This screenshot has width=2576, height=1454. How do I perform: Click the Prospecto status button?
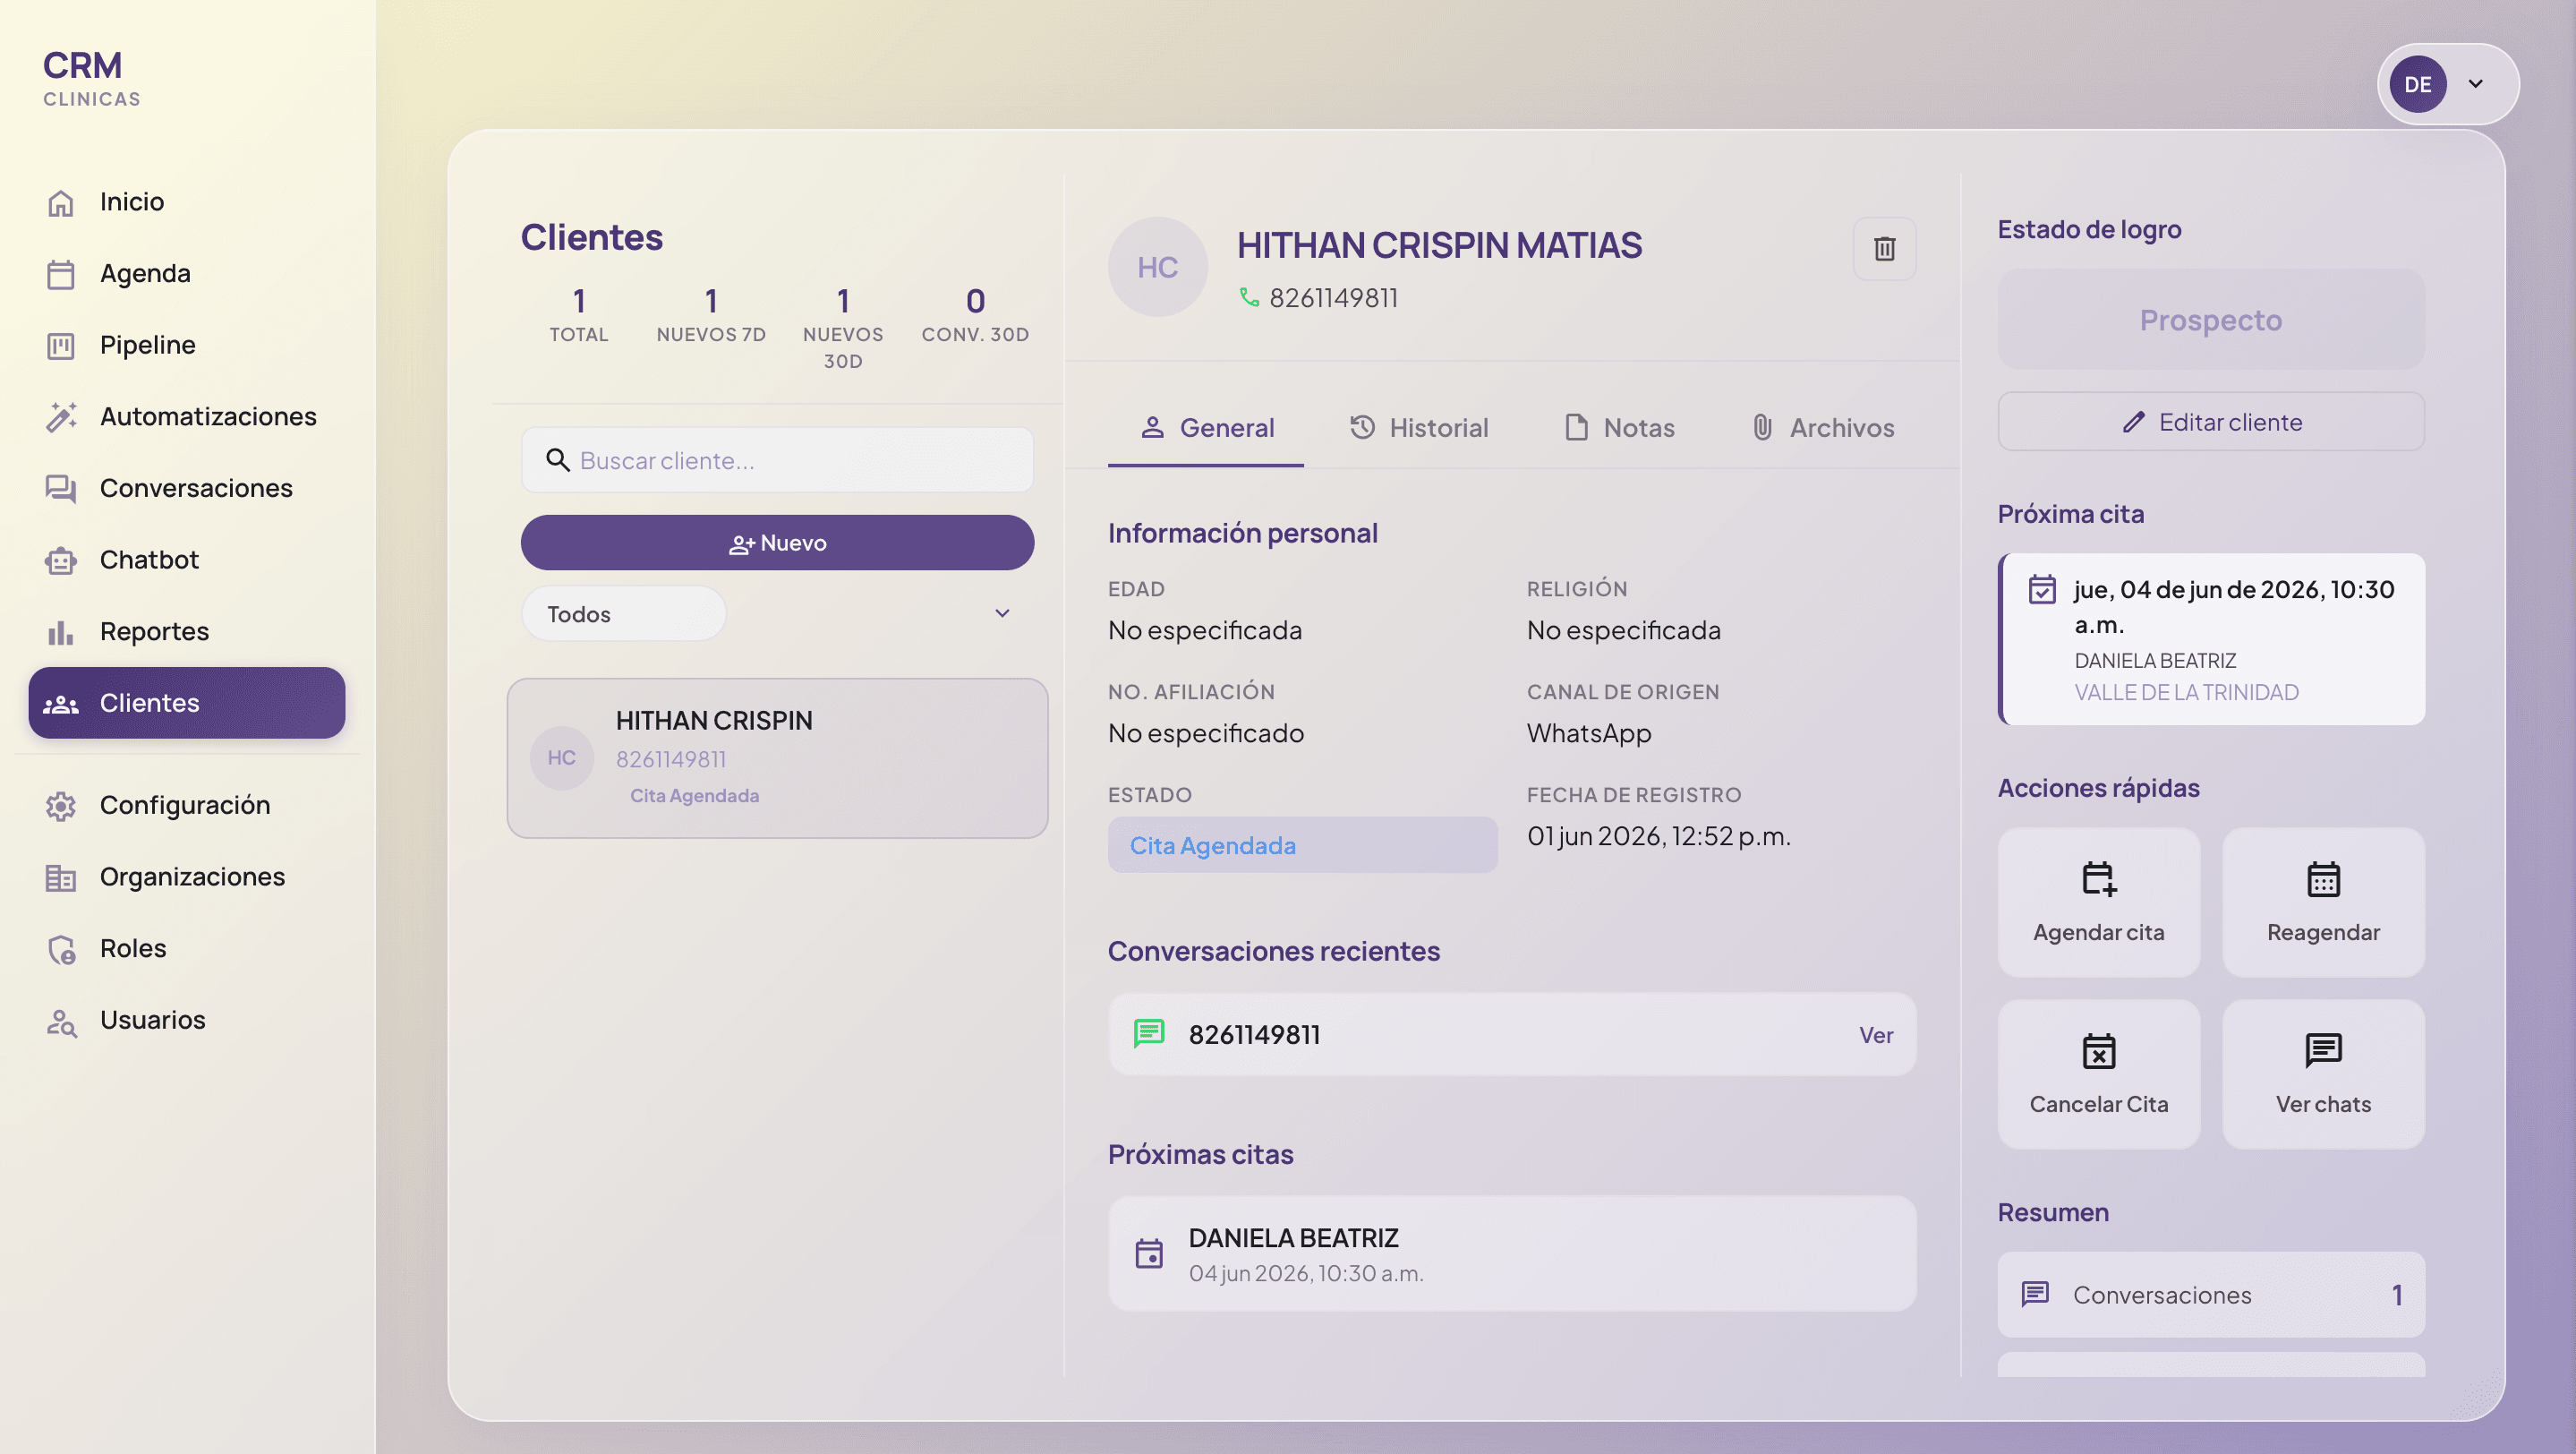(2211, 320)
